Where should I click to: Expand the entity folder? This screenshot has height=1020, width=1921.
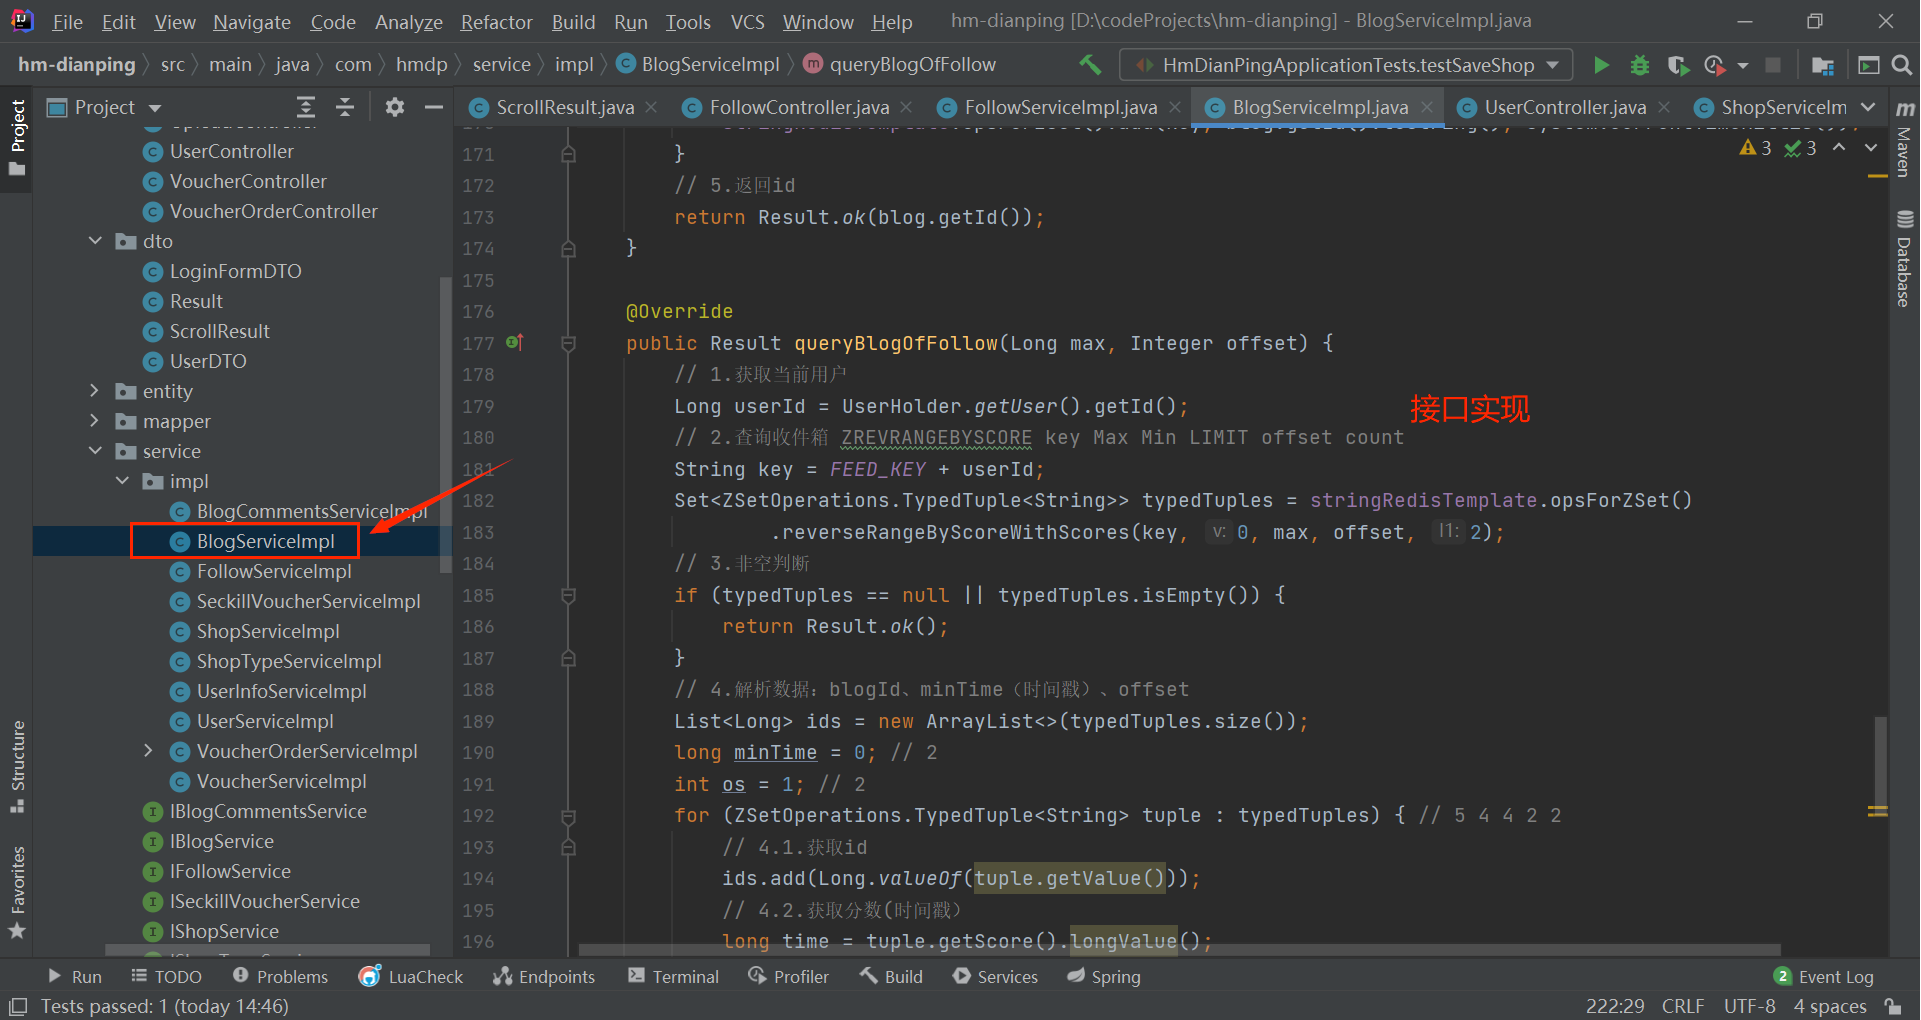click(x=95, y=391)
